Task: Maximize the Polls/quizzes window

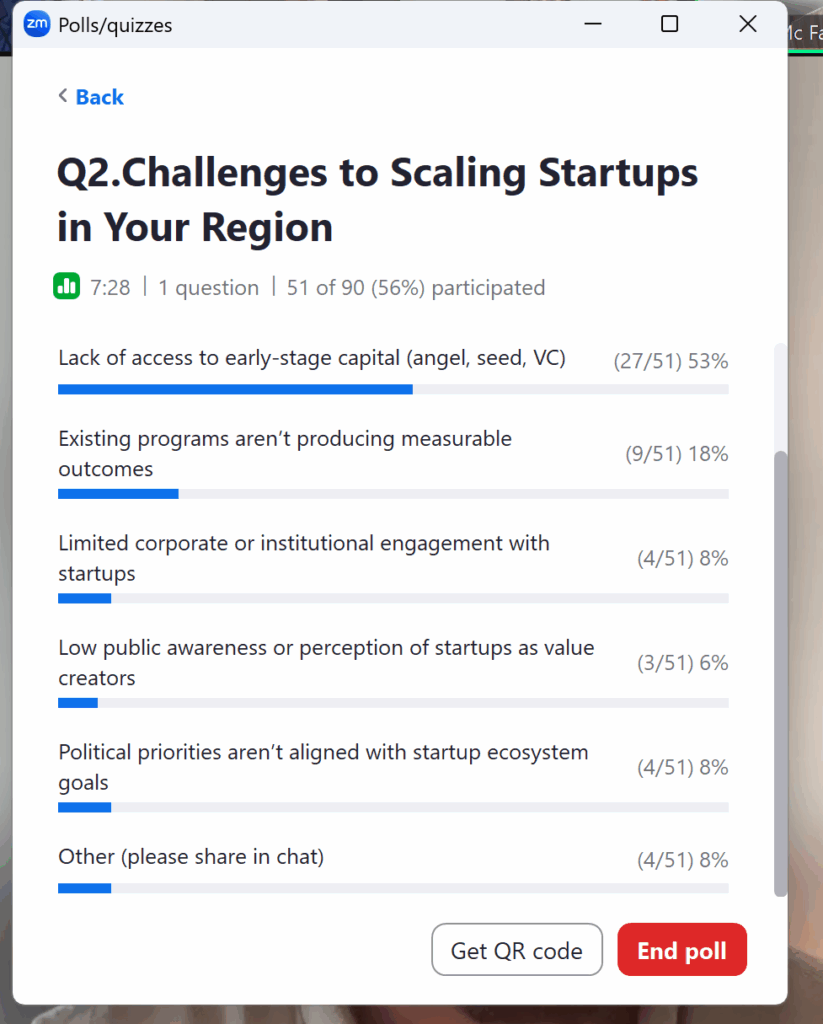Action: [670, 24]
